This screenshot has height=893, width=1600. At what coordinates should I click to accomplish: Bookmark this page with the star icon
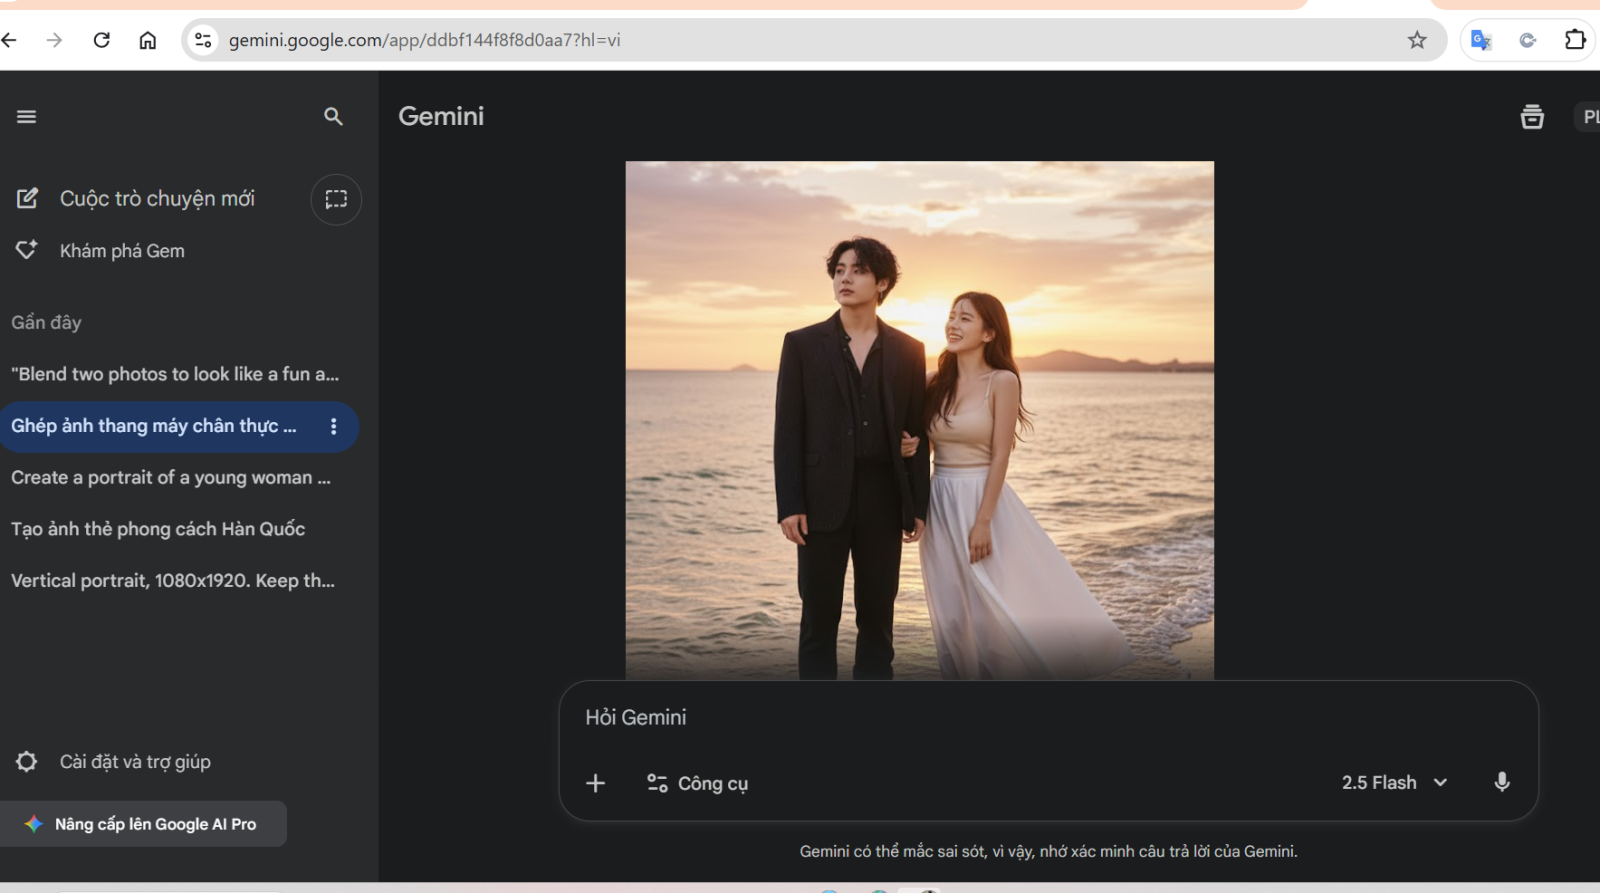tap(1417, 40)
